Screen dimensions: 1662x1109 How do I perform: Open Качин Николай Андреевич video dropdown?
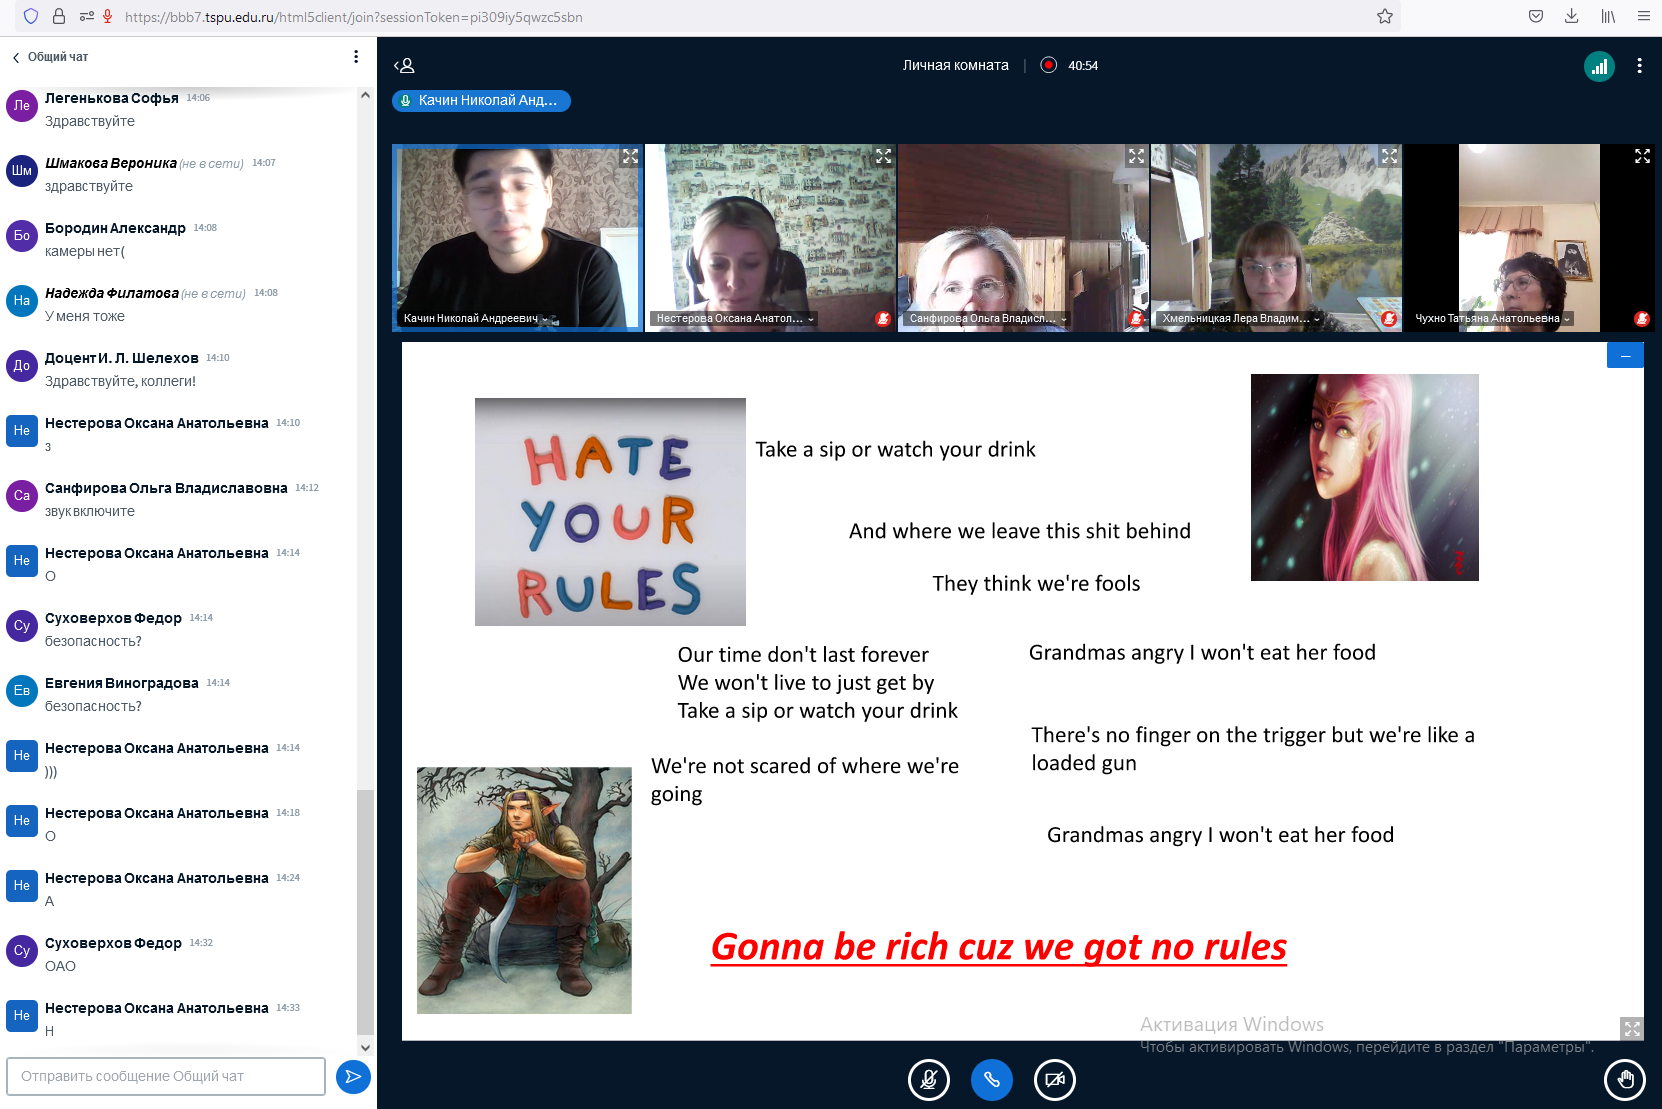click(475, 319)
